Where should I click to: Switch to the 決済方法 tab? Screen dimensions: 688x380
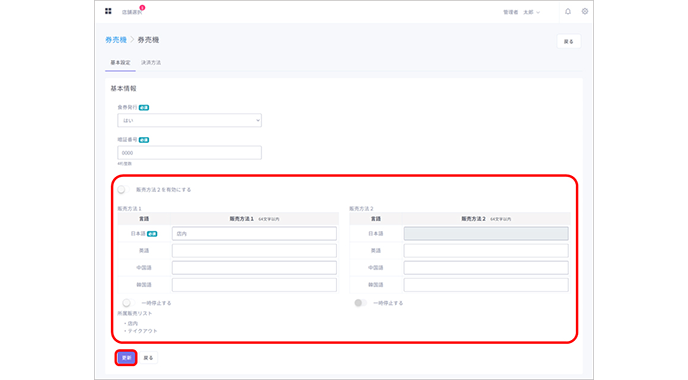coord(151,63)
